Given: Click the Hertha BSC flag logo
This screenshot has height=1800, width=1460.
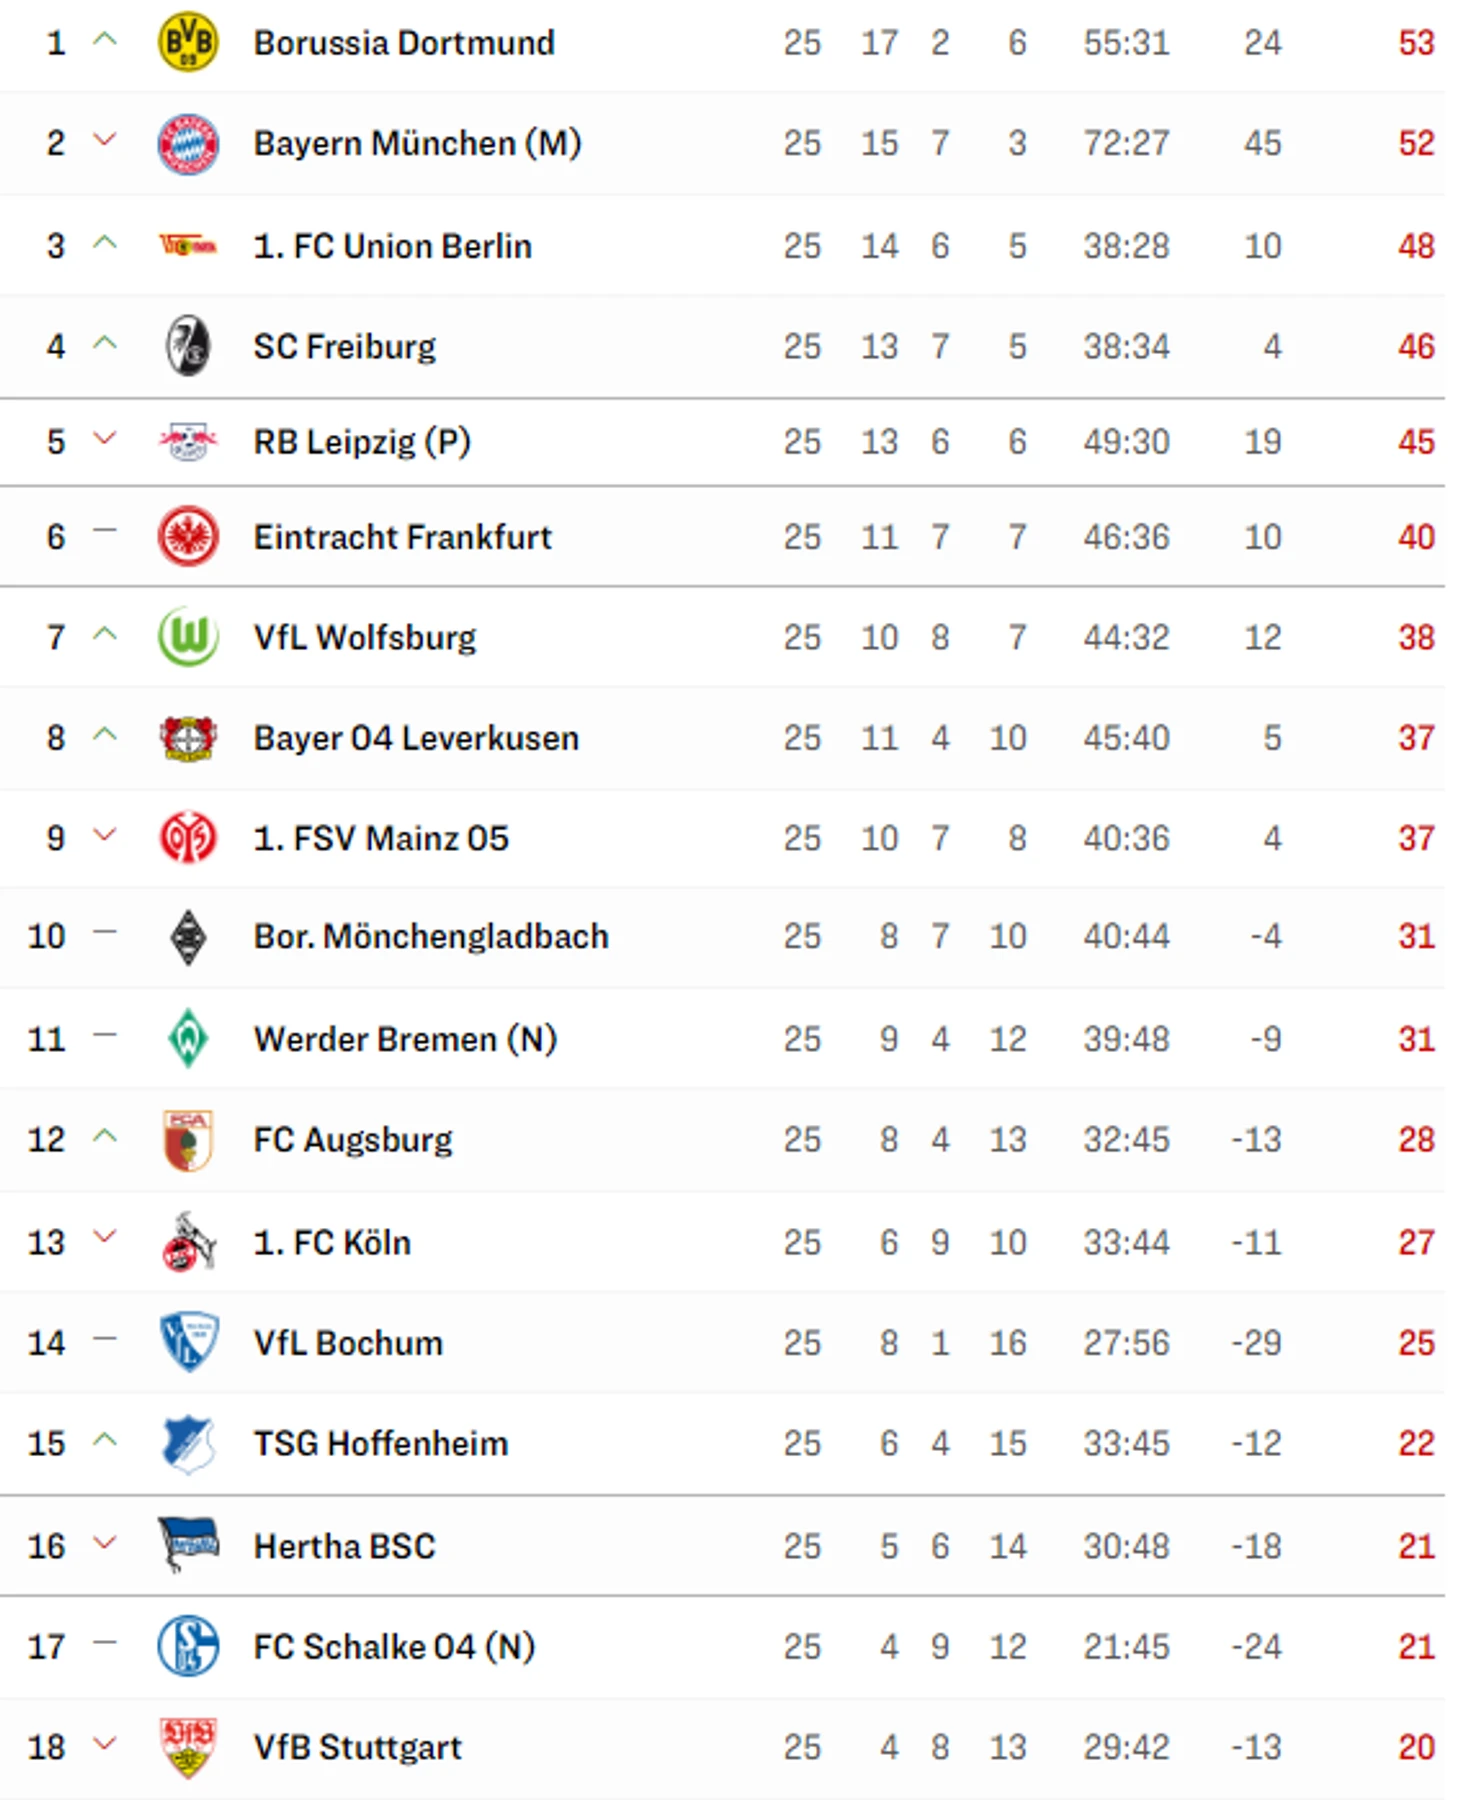Looking at the screenshot, I should [188, 1545].
